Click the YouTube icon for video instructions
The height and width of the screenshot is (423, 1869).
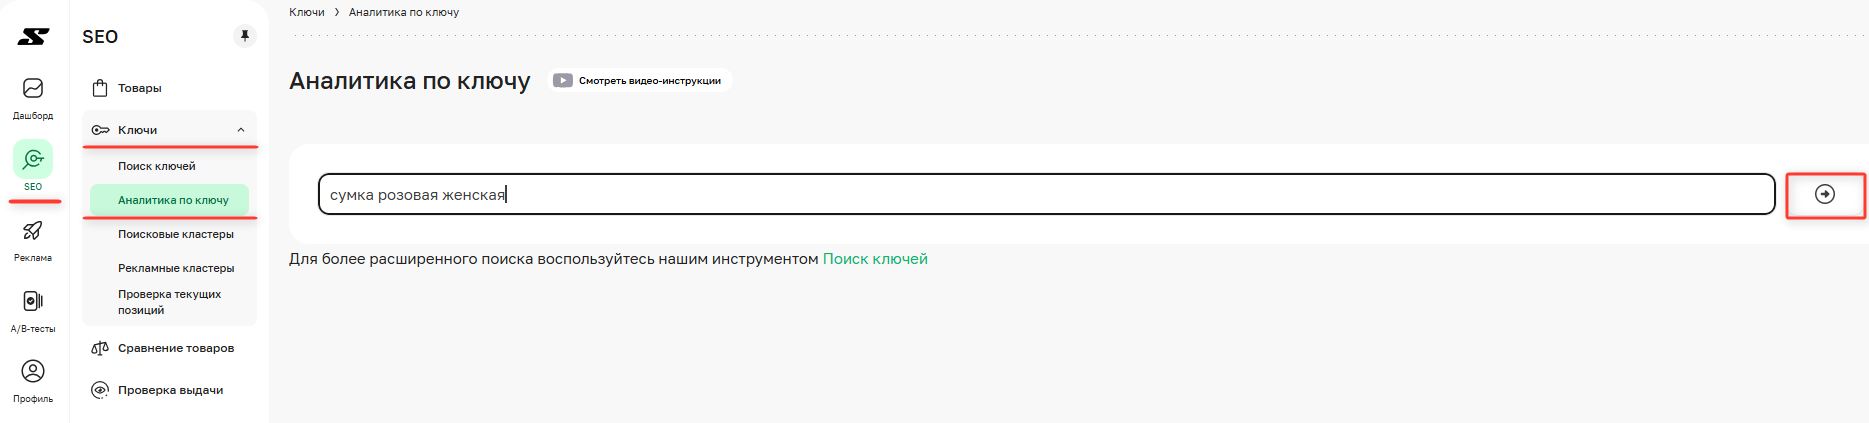563,80
